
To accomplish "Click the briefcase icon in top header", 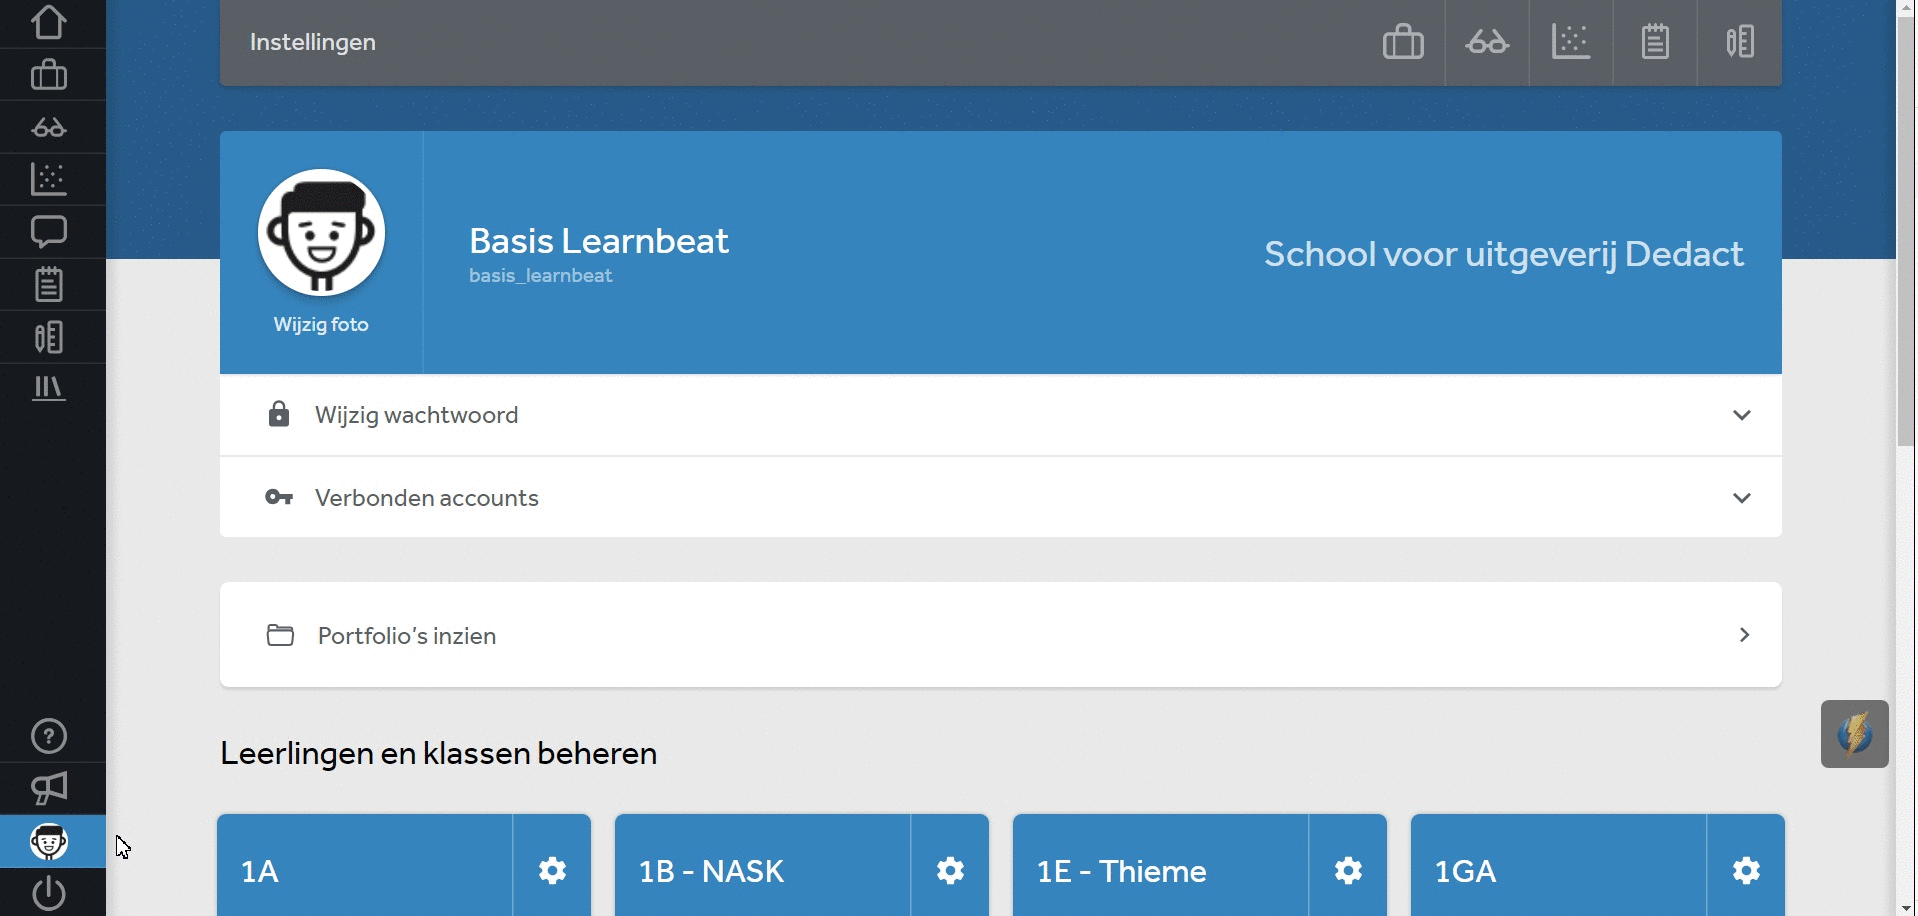I will click(x=1403, y=42).
